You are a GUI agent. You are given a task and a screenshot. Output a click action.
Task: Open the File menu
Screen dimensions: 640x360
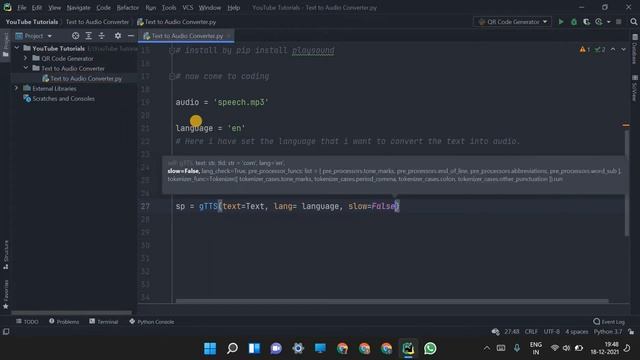[22, 8]
